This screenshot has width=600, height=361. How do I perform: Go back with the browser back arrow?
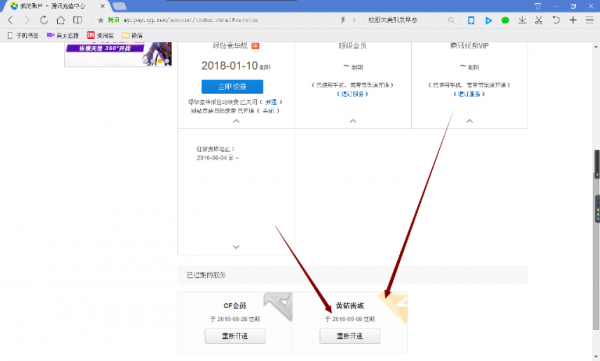click(x=10, y=20)
